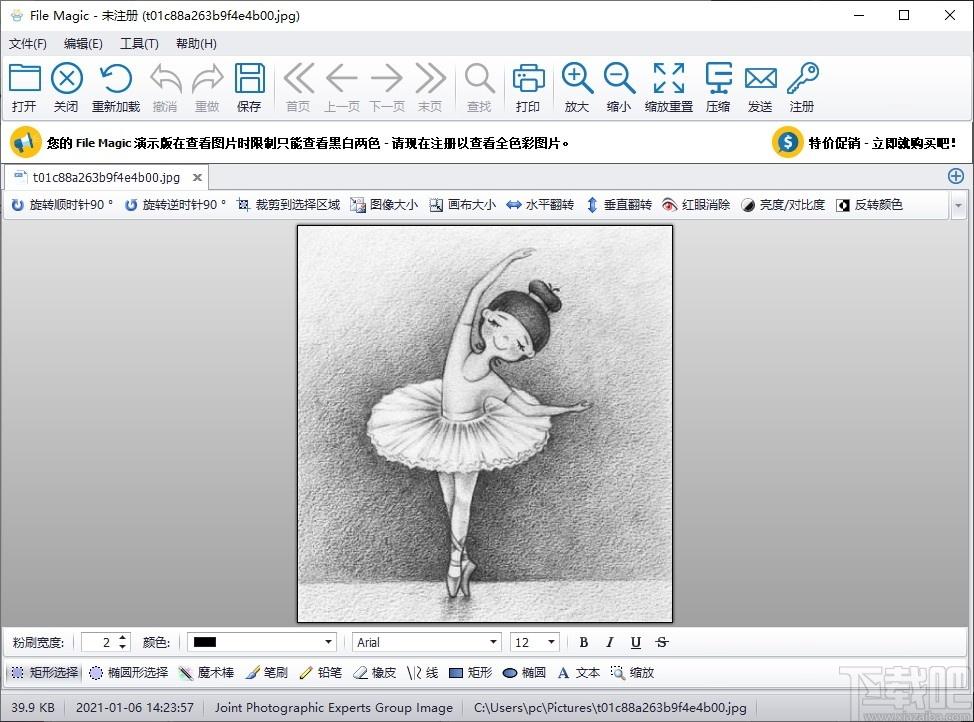Select the 椭圆形选择 ellipse selection tool

pyautogui.click(x=129, y=673)
